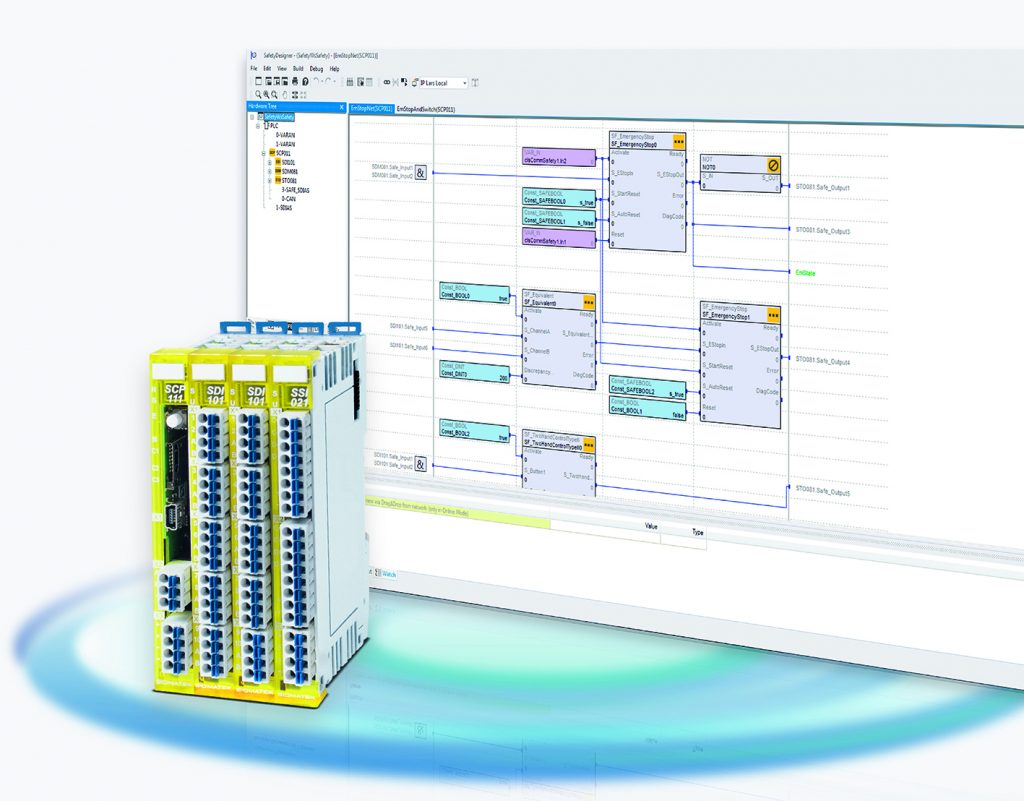Click the Redo arrow icon
This screenshot has width=1024, height=801.
coord(326,81)
